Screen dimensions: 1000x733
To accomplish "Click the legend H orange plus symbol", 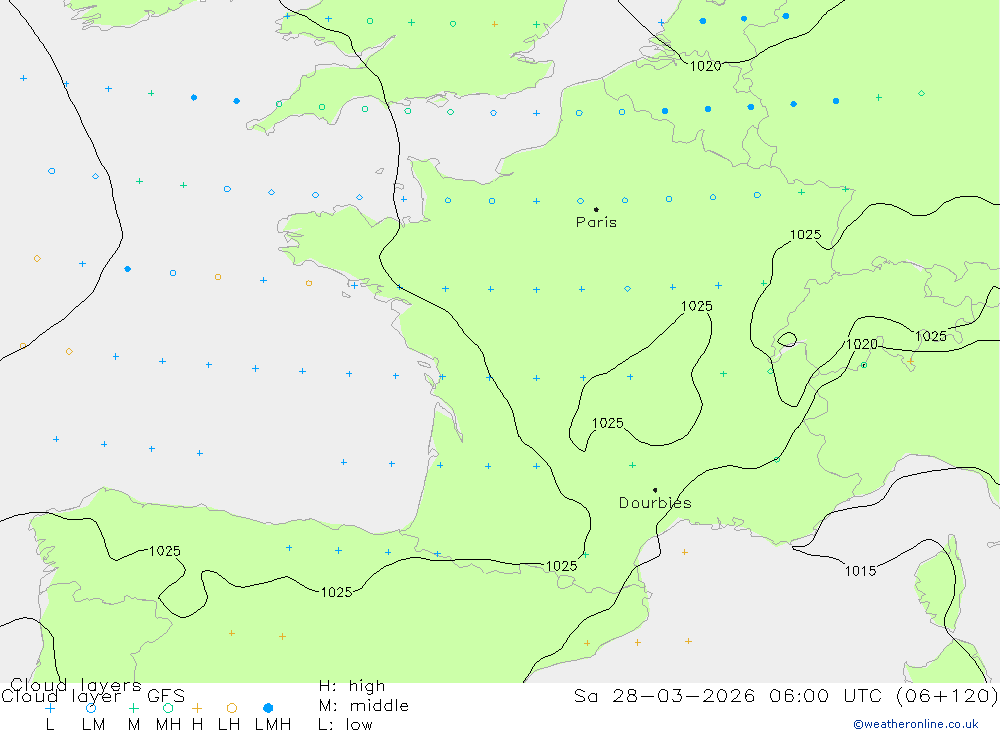I will coord(197,708).
